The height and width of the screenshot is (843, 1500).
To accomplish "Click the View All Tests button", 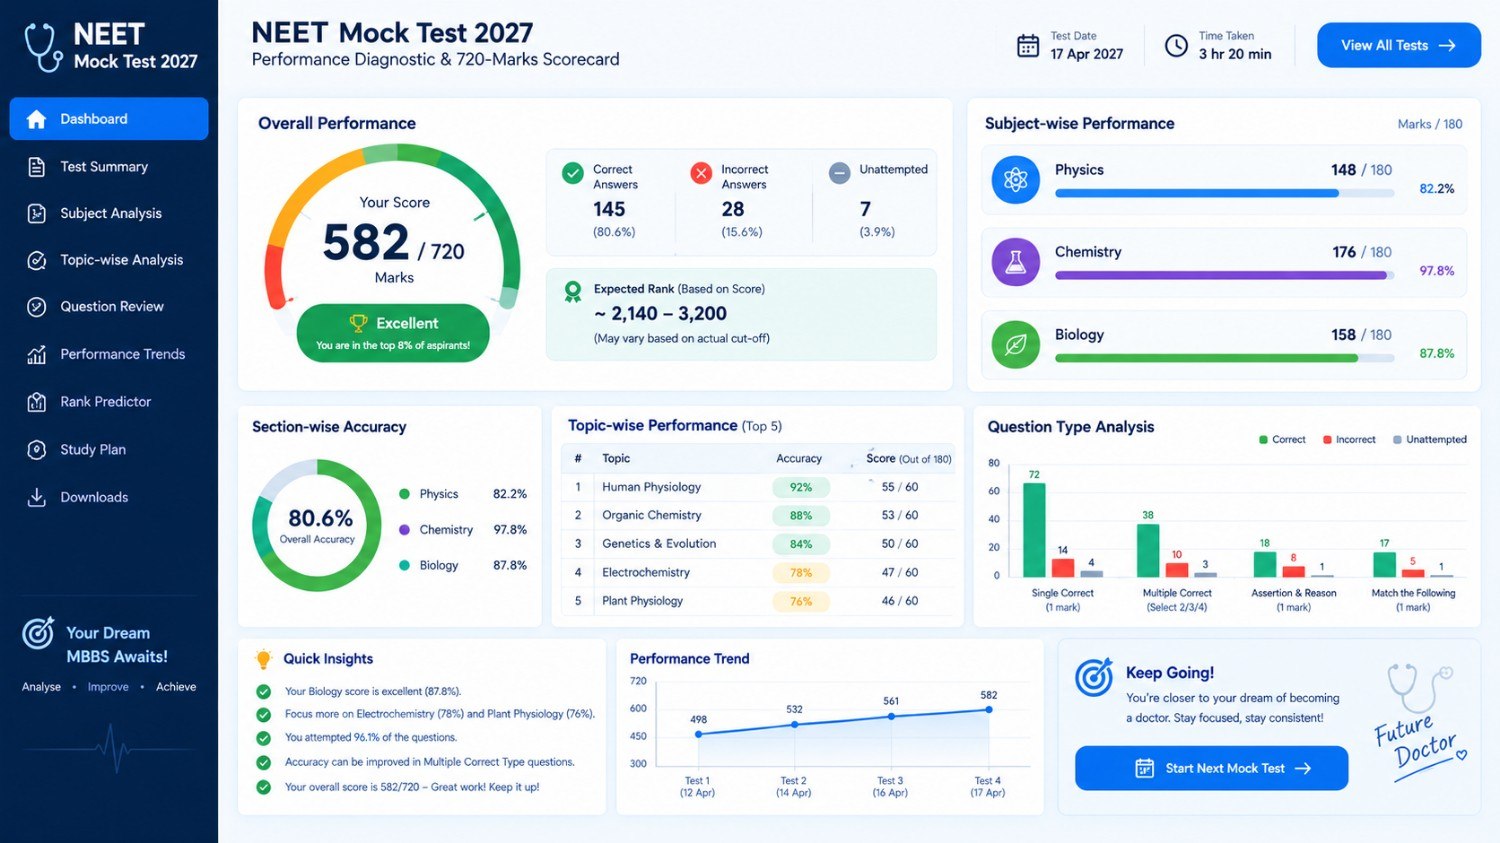I will [x=1398, y=45].
